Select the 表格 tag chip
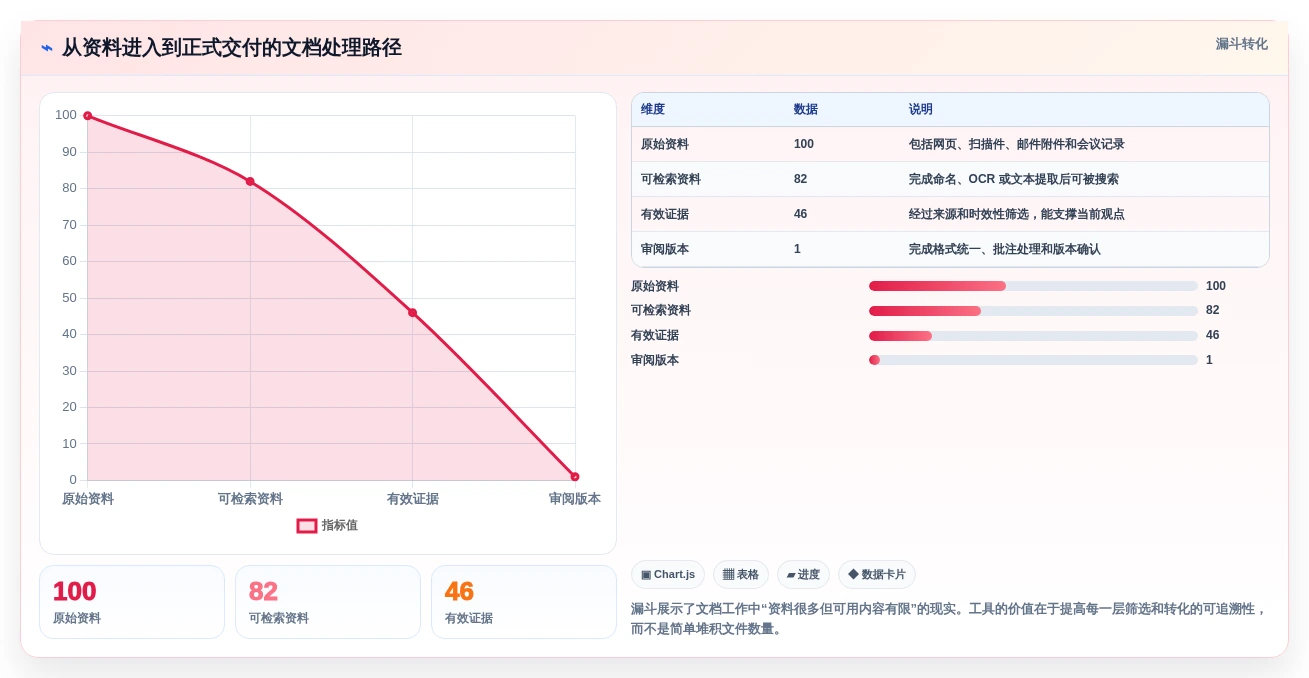The height and width of the screenshot is (678, 1309). click(x=741, y=575)
